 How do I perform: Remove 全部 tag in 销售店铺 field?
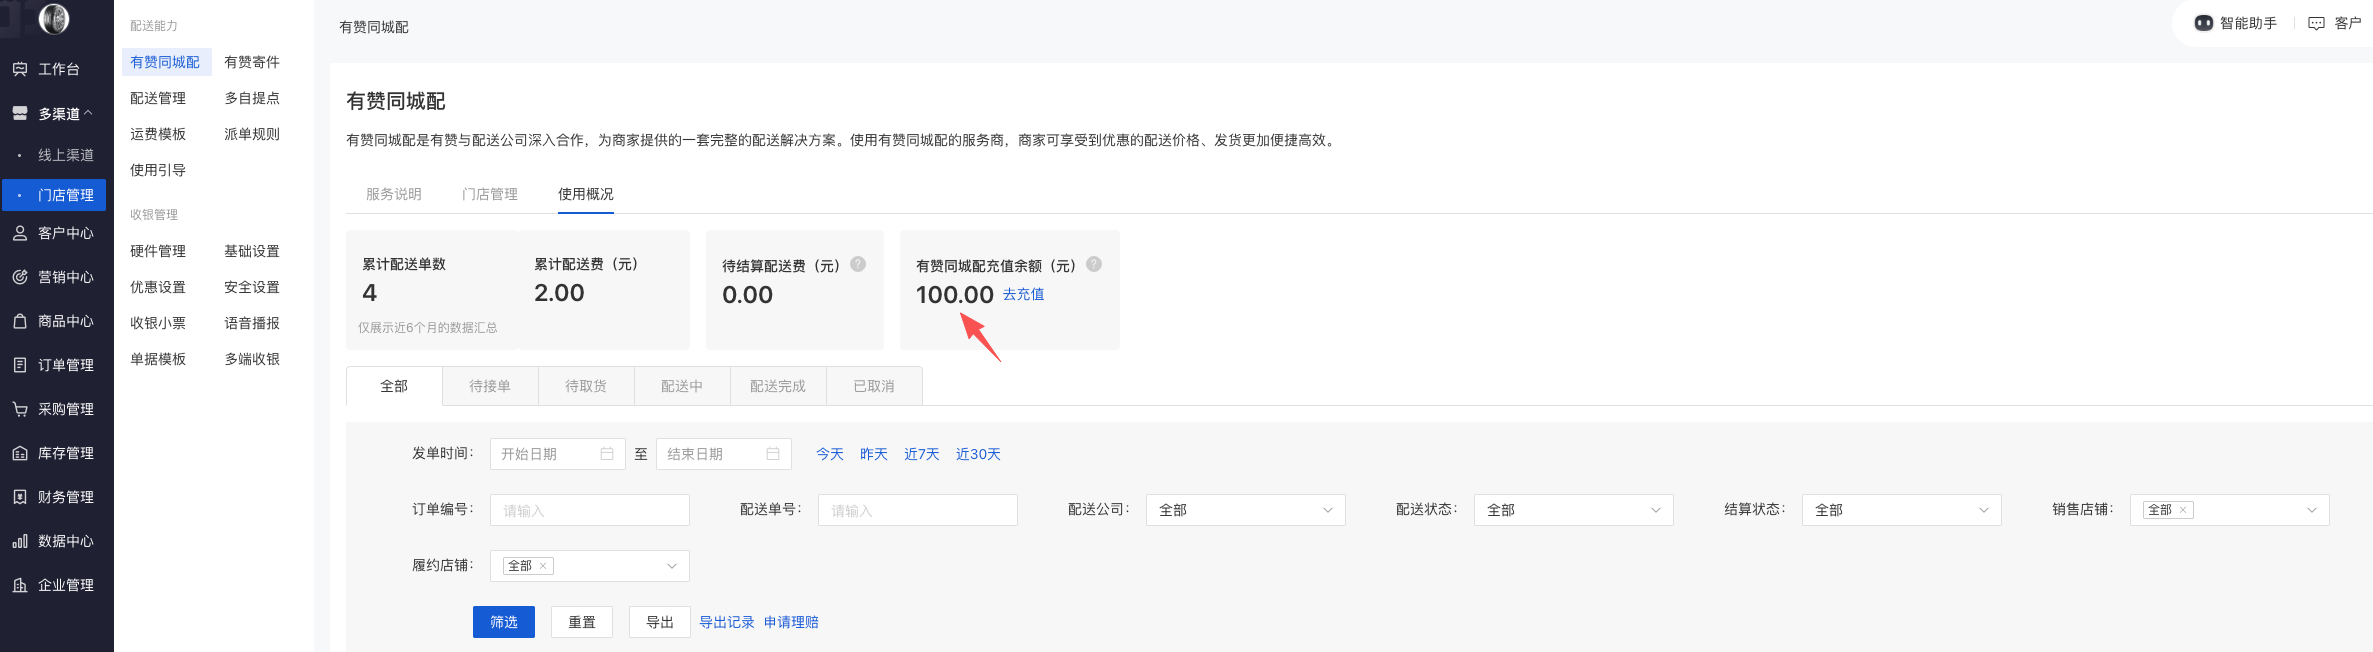2183,510
